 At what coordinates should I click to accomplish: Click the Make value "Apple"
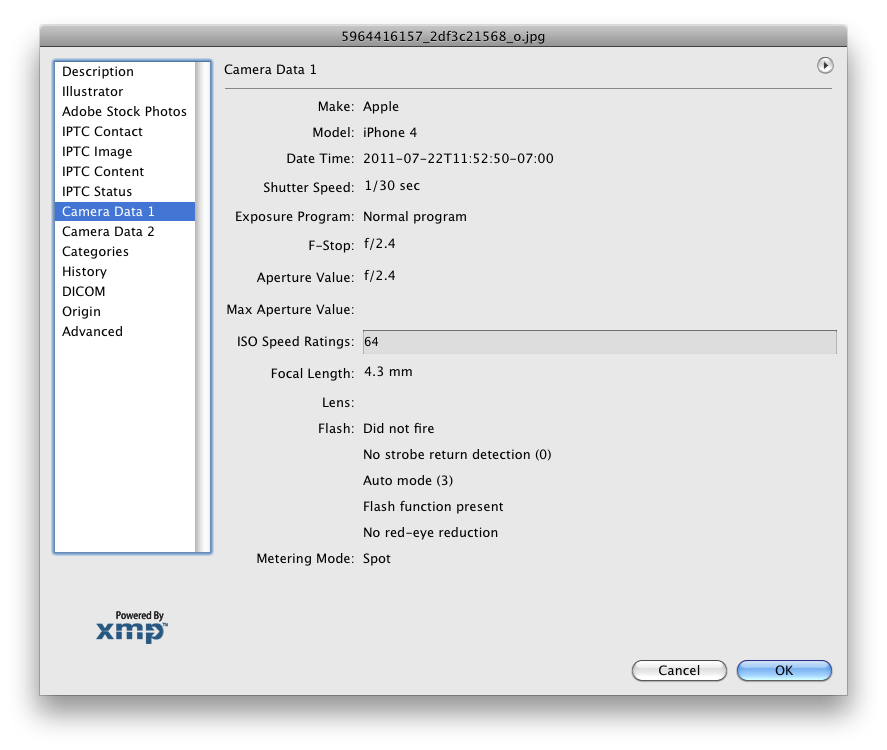coord(381,106)
